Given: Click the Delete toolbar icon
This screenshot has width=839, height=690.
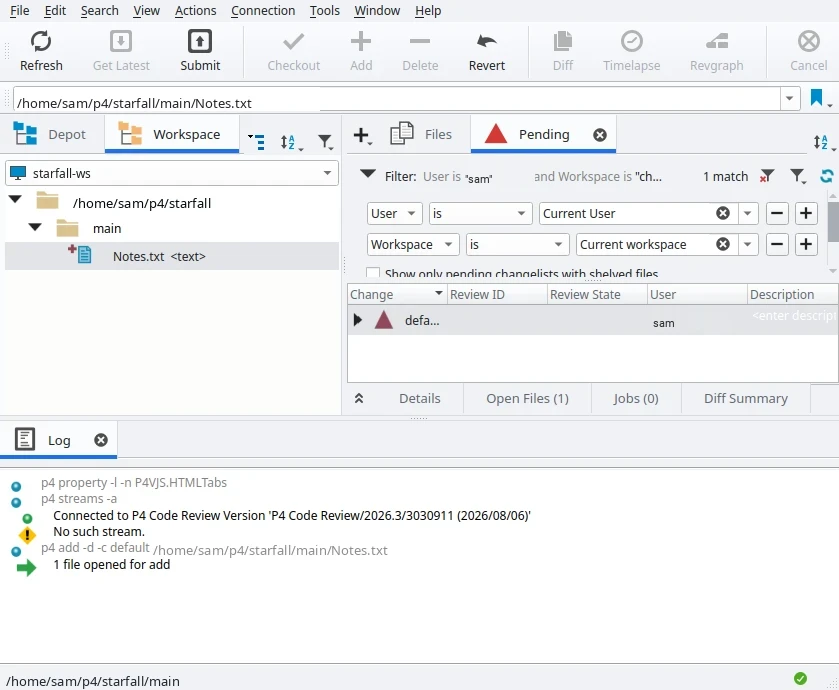Looking at the screenshot, I should click(x=420, y=42).
